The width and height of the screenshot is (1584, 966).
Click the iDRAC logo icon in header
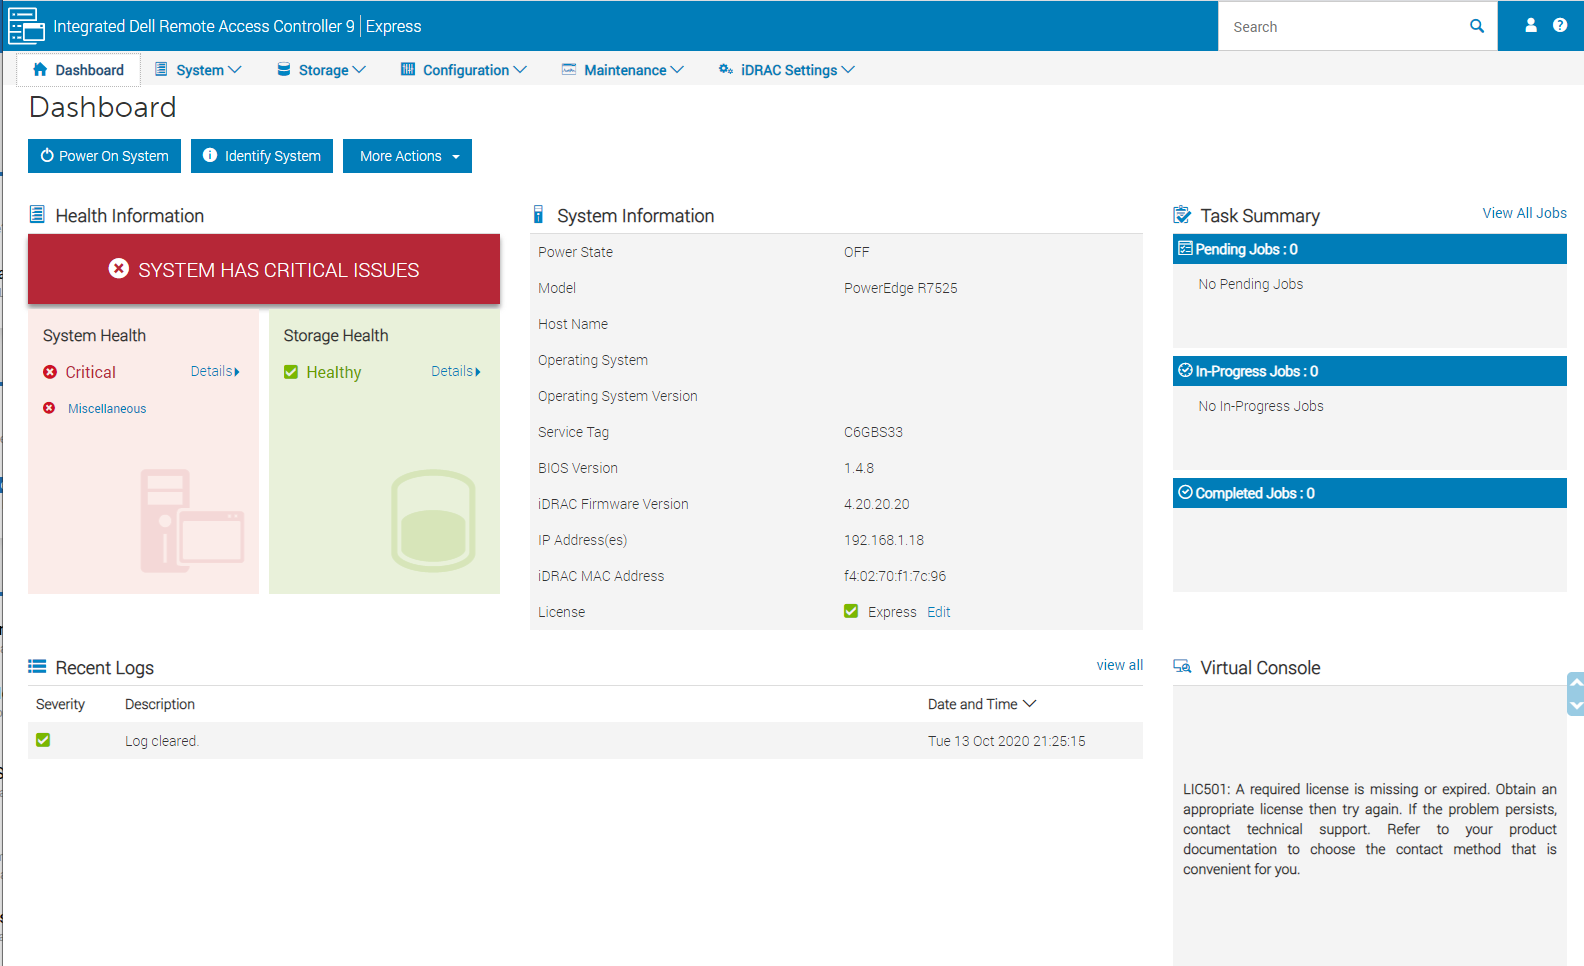click(x=26, y=26)
